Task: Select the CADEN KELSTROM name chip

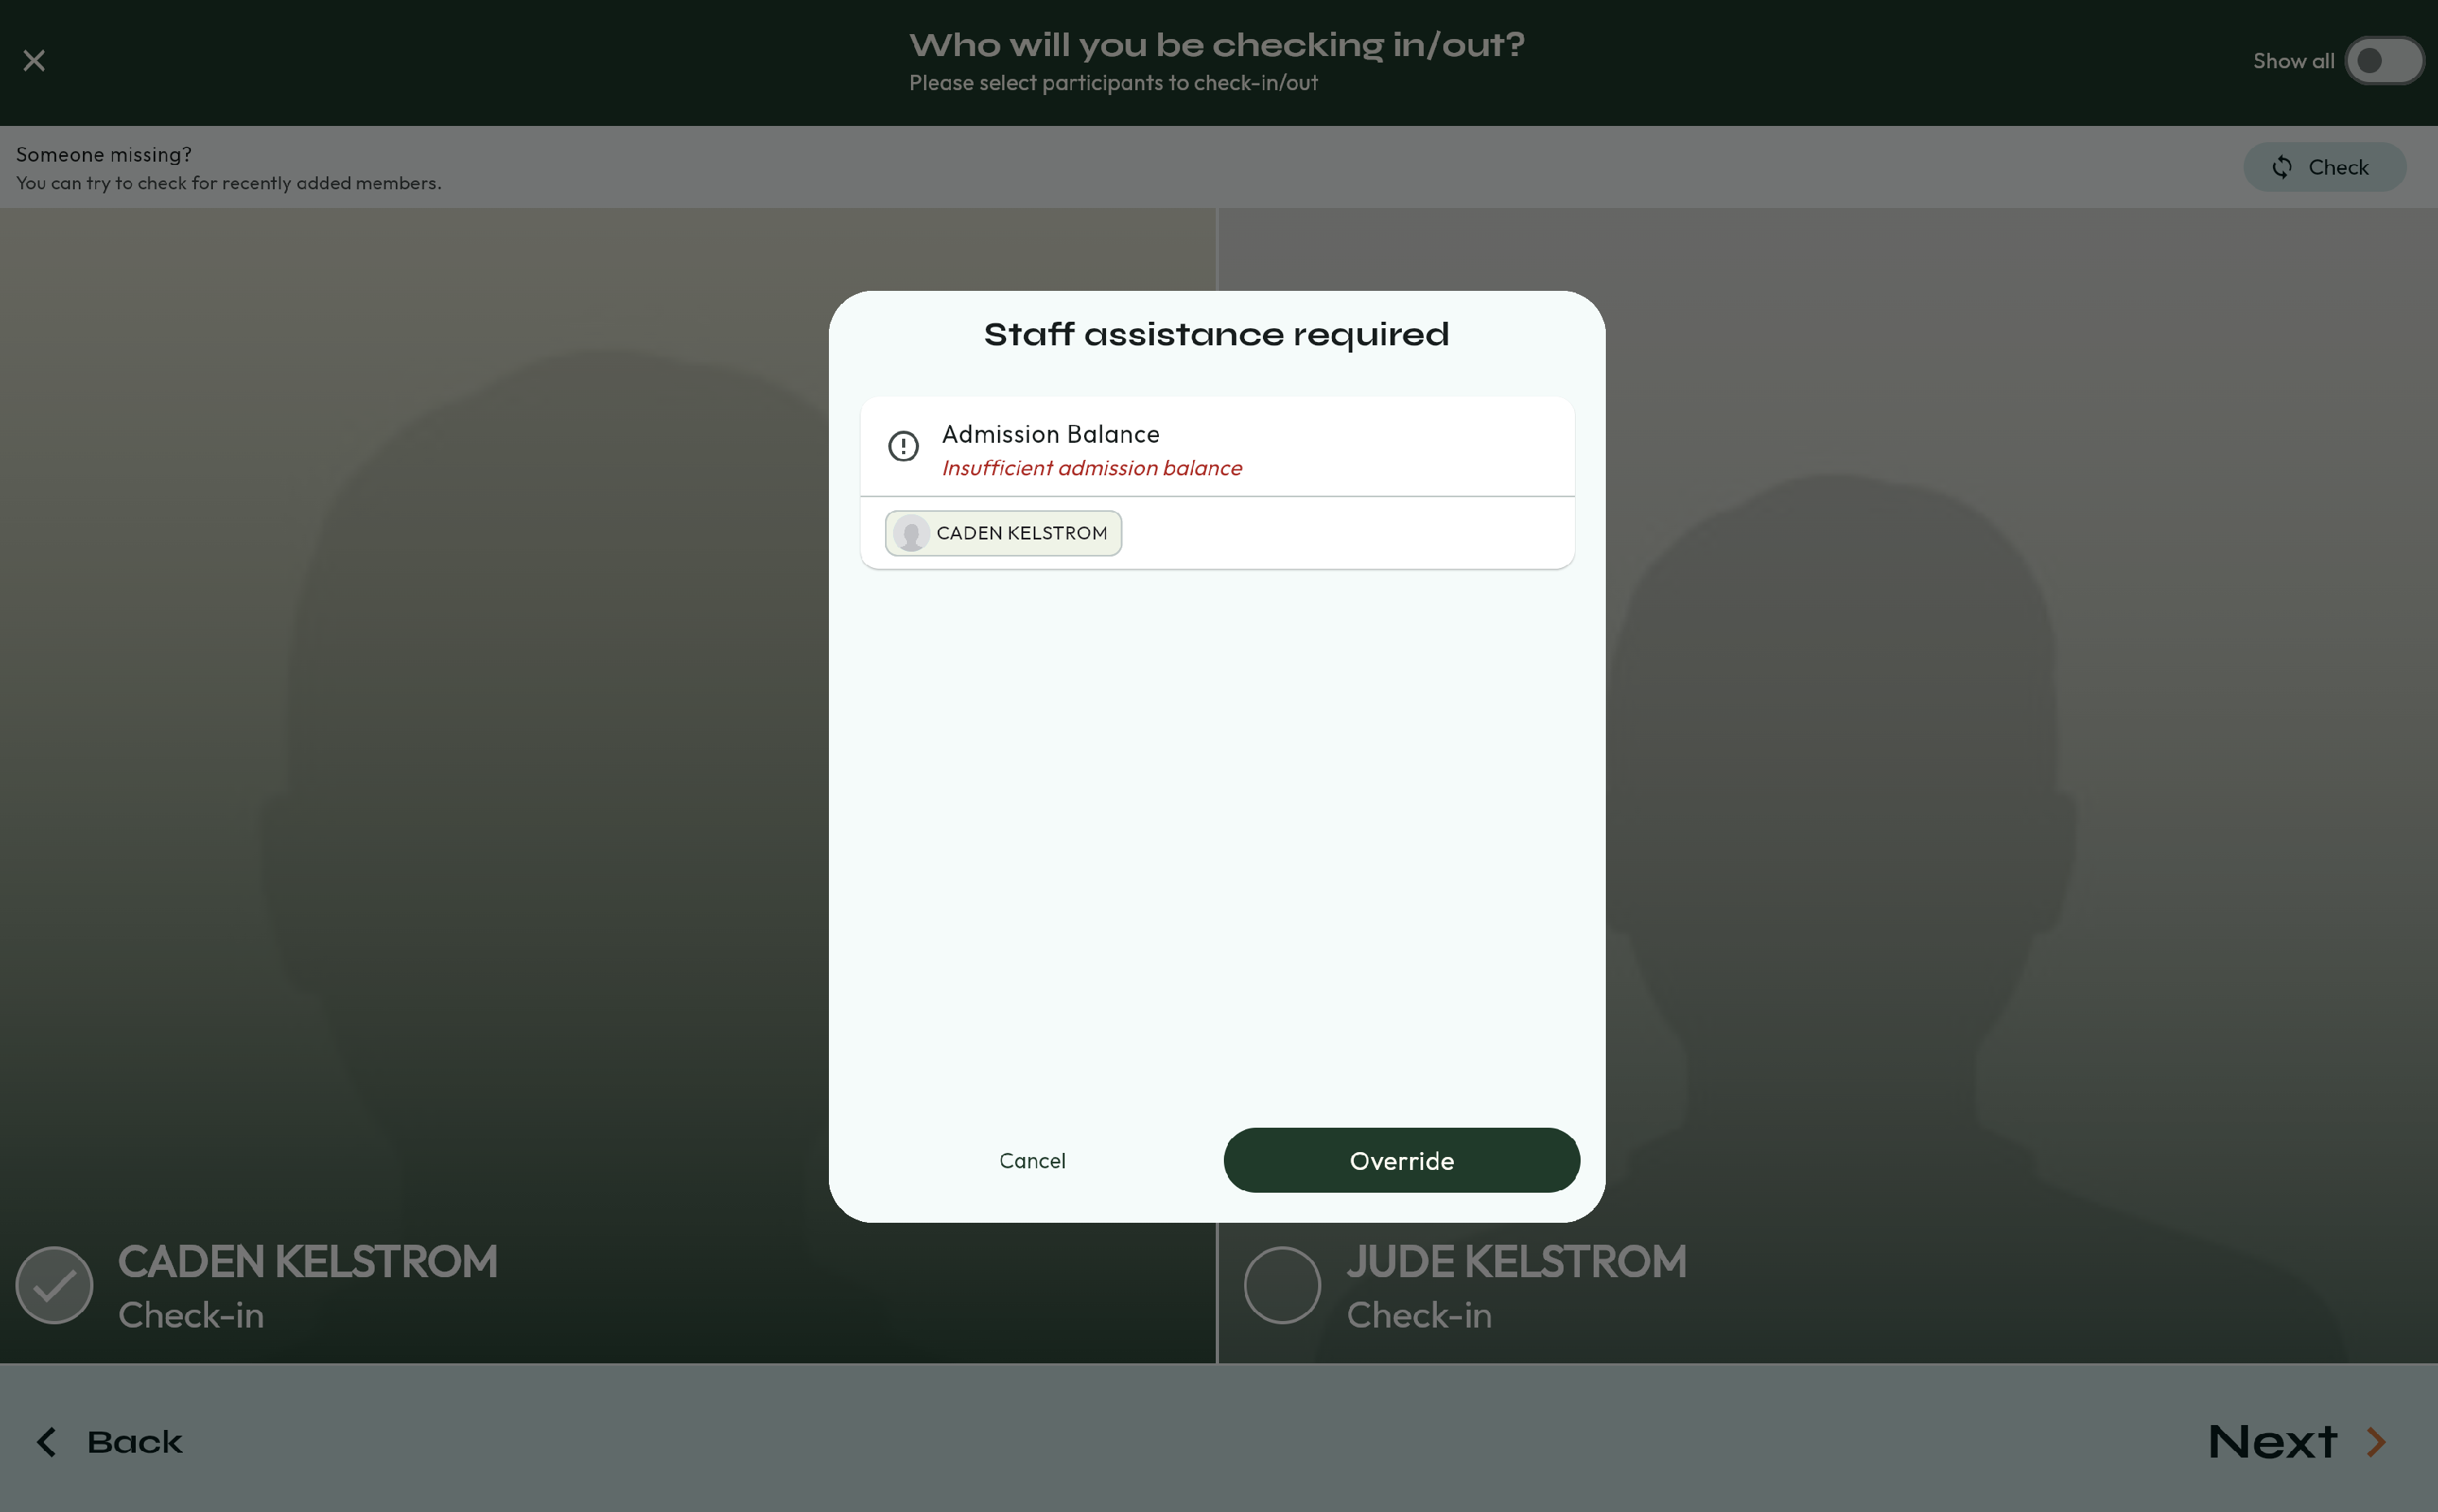Action: pos(1021,533)
